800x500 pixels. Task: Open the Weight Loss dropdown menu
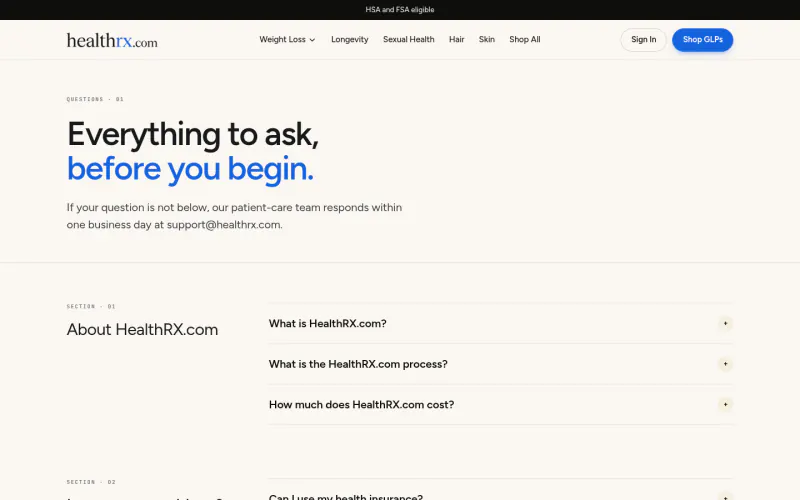287,39
